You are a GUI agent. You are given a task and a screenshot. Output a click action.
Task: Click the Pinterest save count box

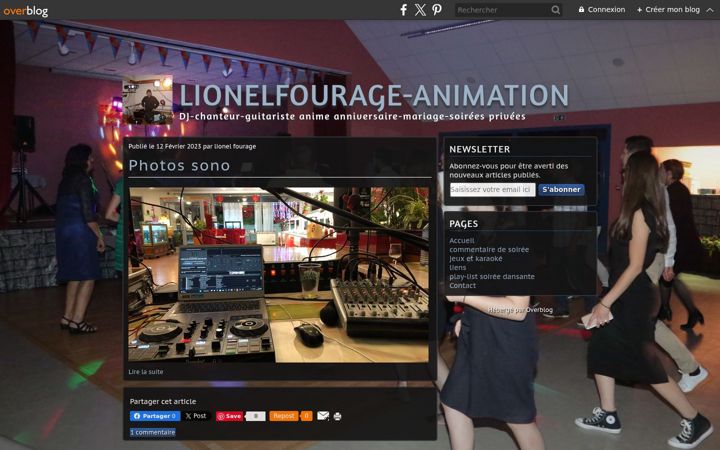point(256,416)
